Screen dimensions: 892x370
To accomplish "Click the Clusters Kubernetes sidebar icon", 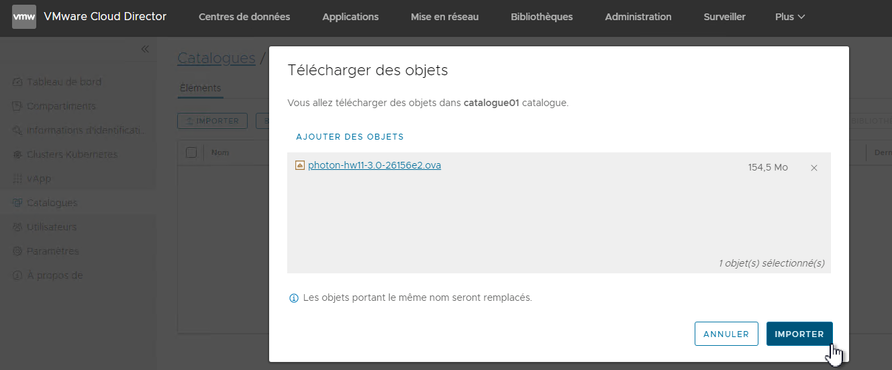I will (x=17, y=155).
